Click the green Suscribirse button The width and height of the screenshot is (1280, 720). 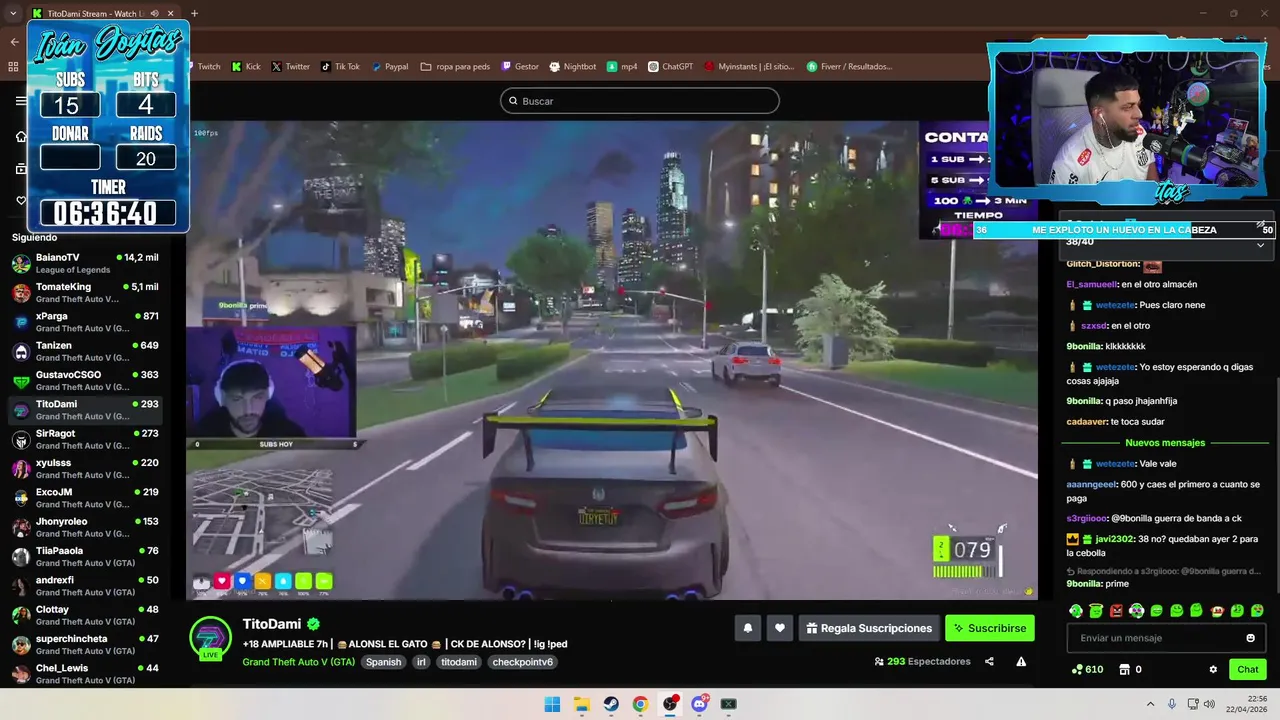(x=990, y=628)
